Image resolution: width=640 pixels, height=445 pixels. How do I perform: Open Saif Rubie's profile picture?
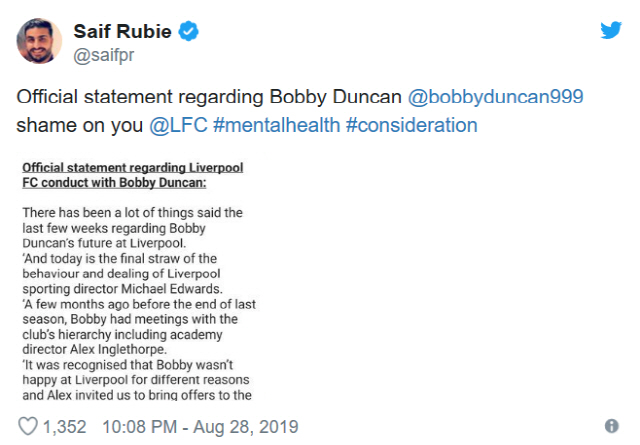pyautogui.click(x=39, y=40)
